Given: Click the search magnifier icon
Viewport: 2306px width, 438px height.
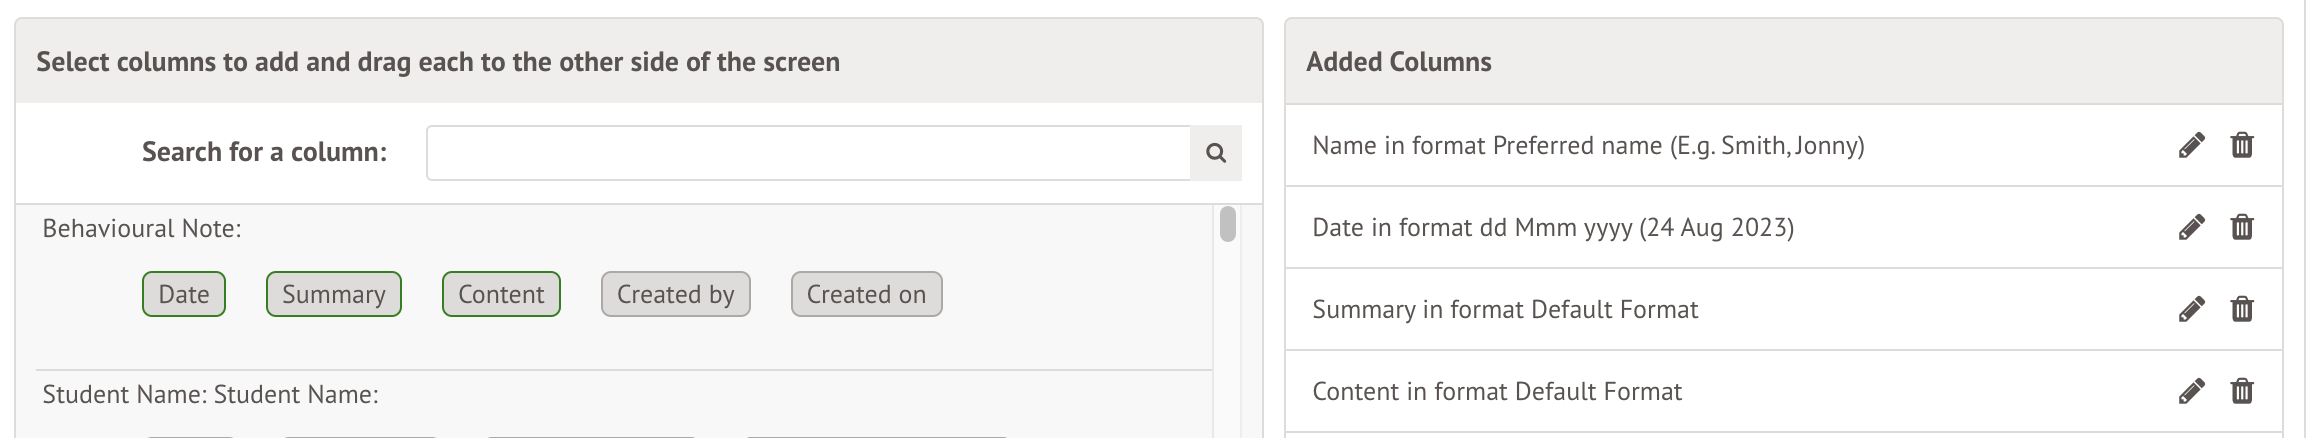Looking at the screenshot, I should (x=1216, y=153).
